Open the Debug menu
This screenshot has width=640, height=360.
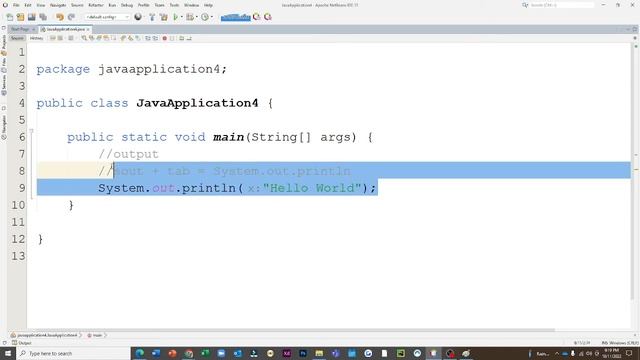tap(127, 5)
